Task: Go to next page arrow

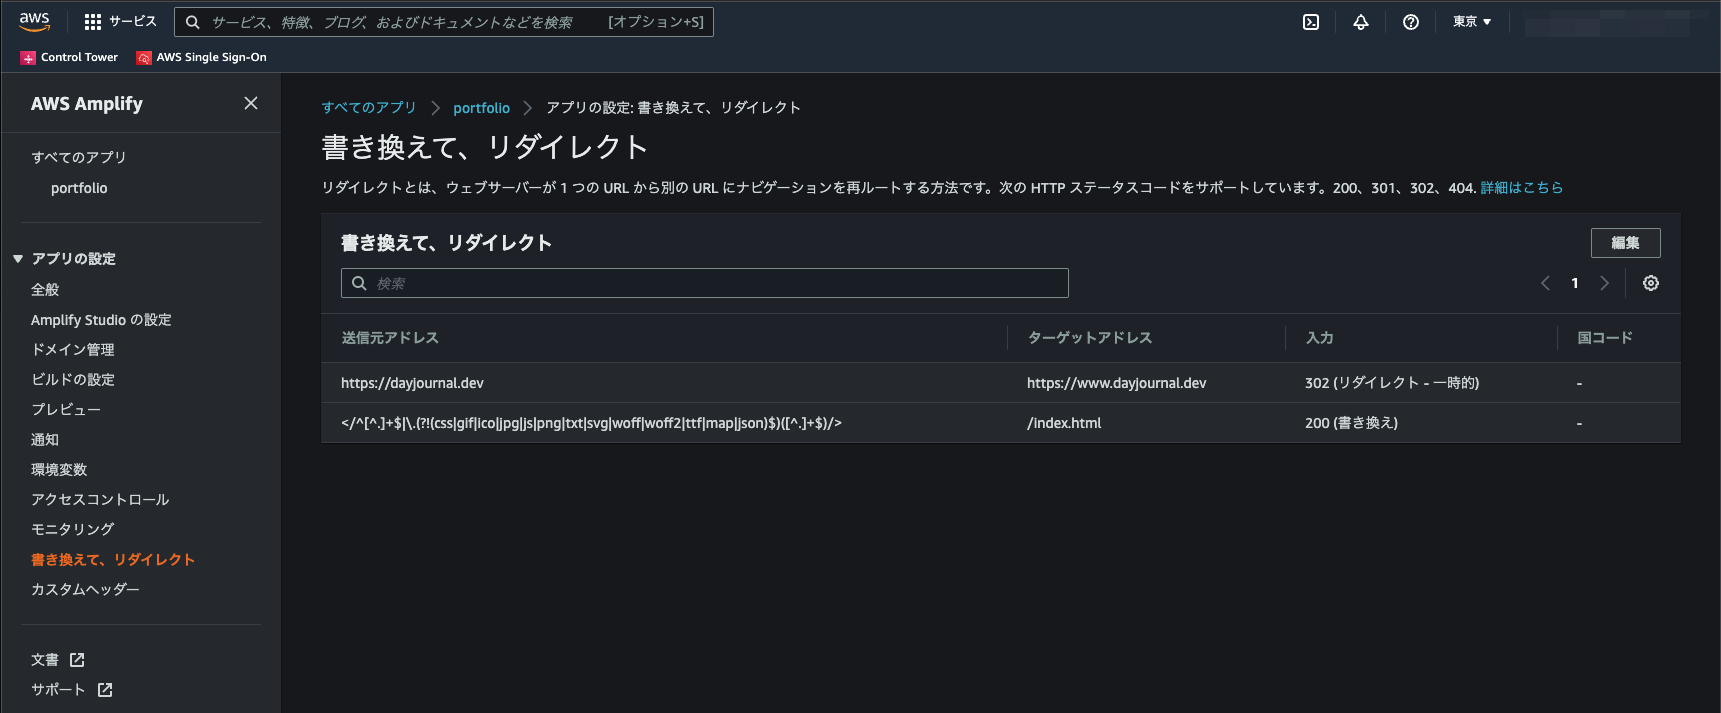Action: click(x=1604, y=283)
